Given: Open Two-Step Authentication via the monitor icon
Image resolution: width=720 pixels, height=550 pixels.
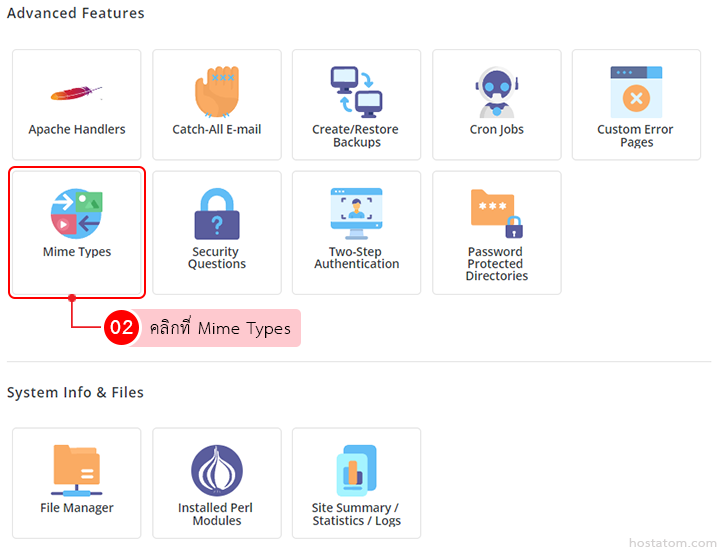Looking at the screenshot, I should (x=357, y=214).
